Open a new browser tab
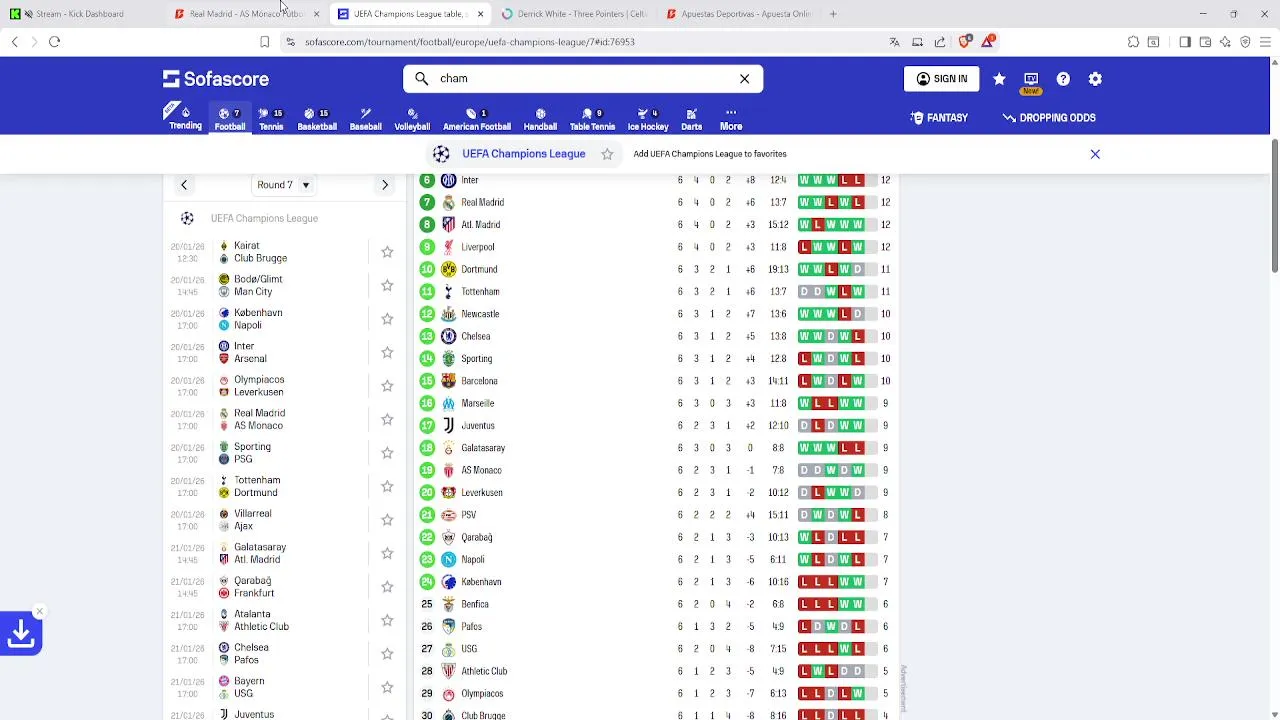This screenshot has width=1280, height=720. [x=833, y=14]
